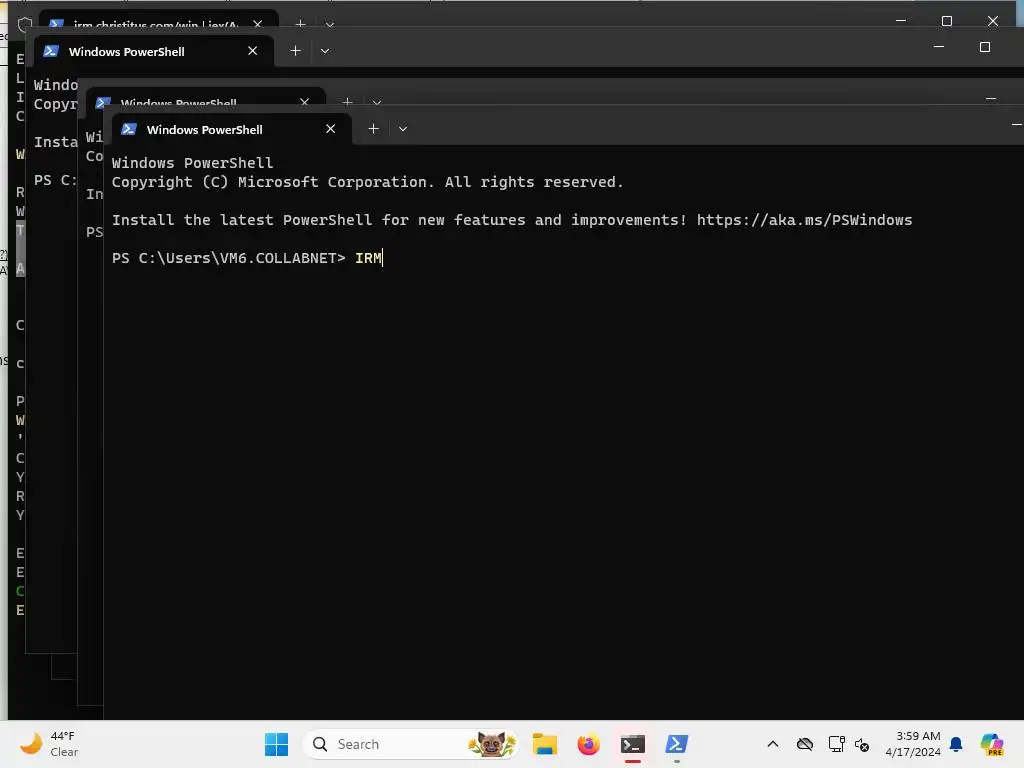Switch to PowerShell taskbar icon
Image resolution: width=1024 pixels, height=768 pixels.
click(x=676, y=744)
